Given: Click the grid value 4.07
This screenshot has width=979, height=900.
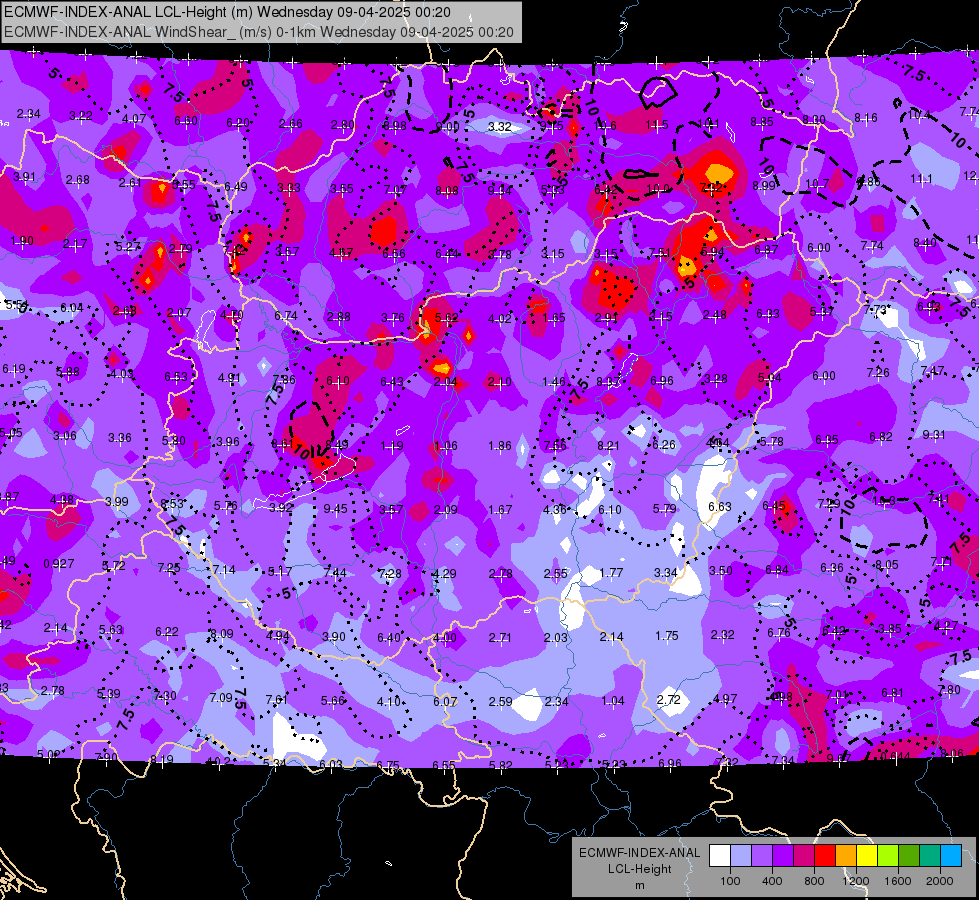Looking at the screenshot, I should (x=134, y=119).
